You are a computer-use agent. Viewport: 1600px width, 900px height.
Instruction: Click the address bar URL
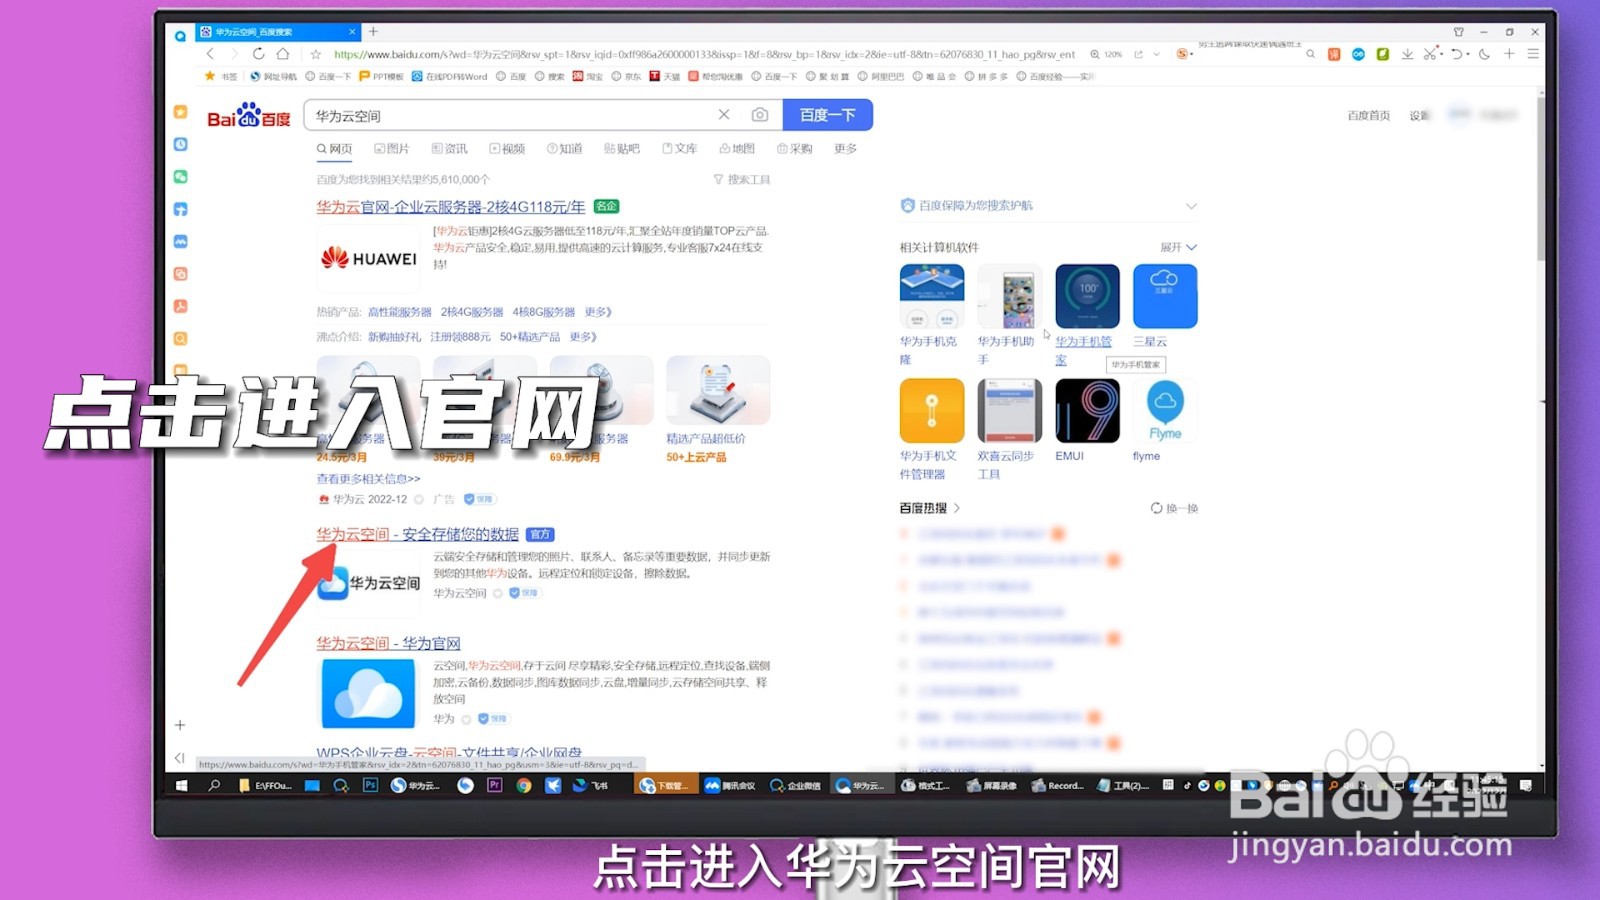click(x=705, y=54)
